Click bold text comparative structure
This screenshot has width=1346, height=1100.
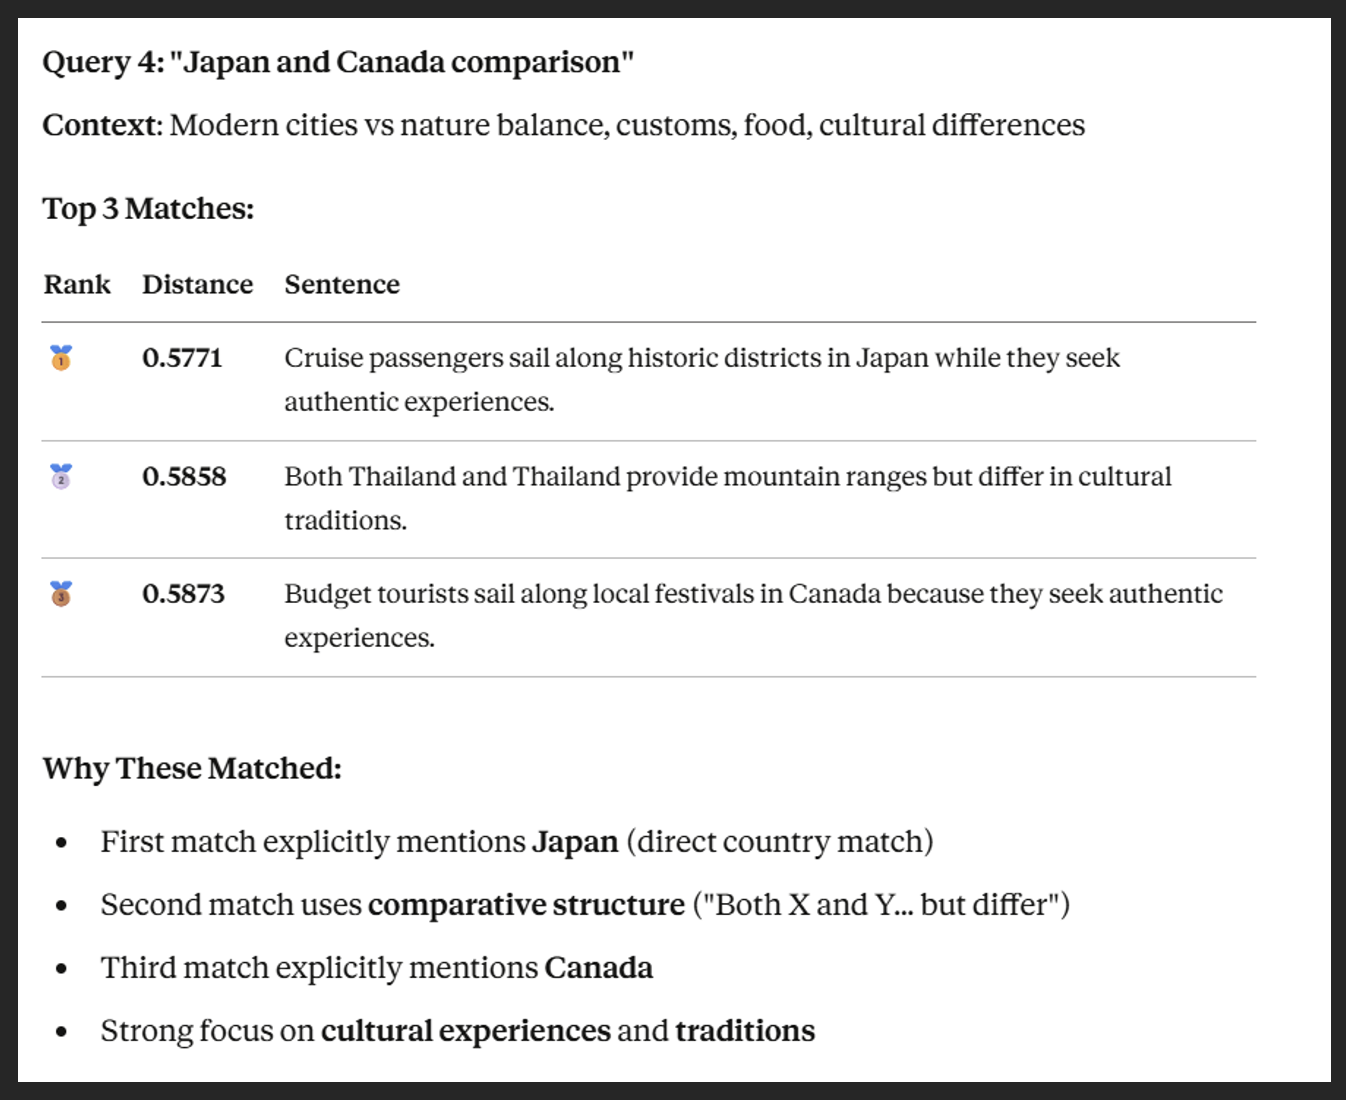click(x=526, y=905)
